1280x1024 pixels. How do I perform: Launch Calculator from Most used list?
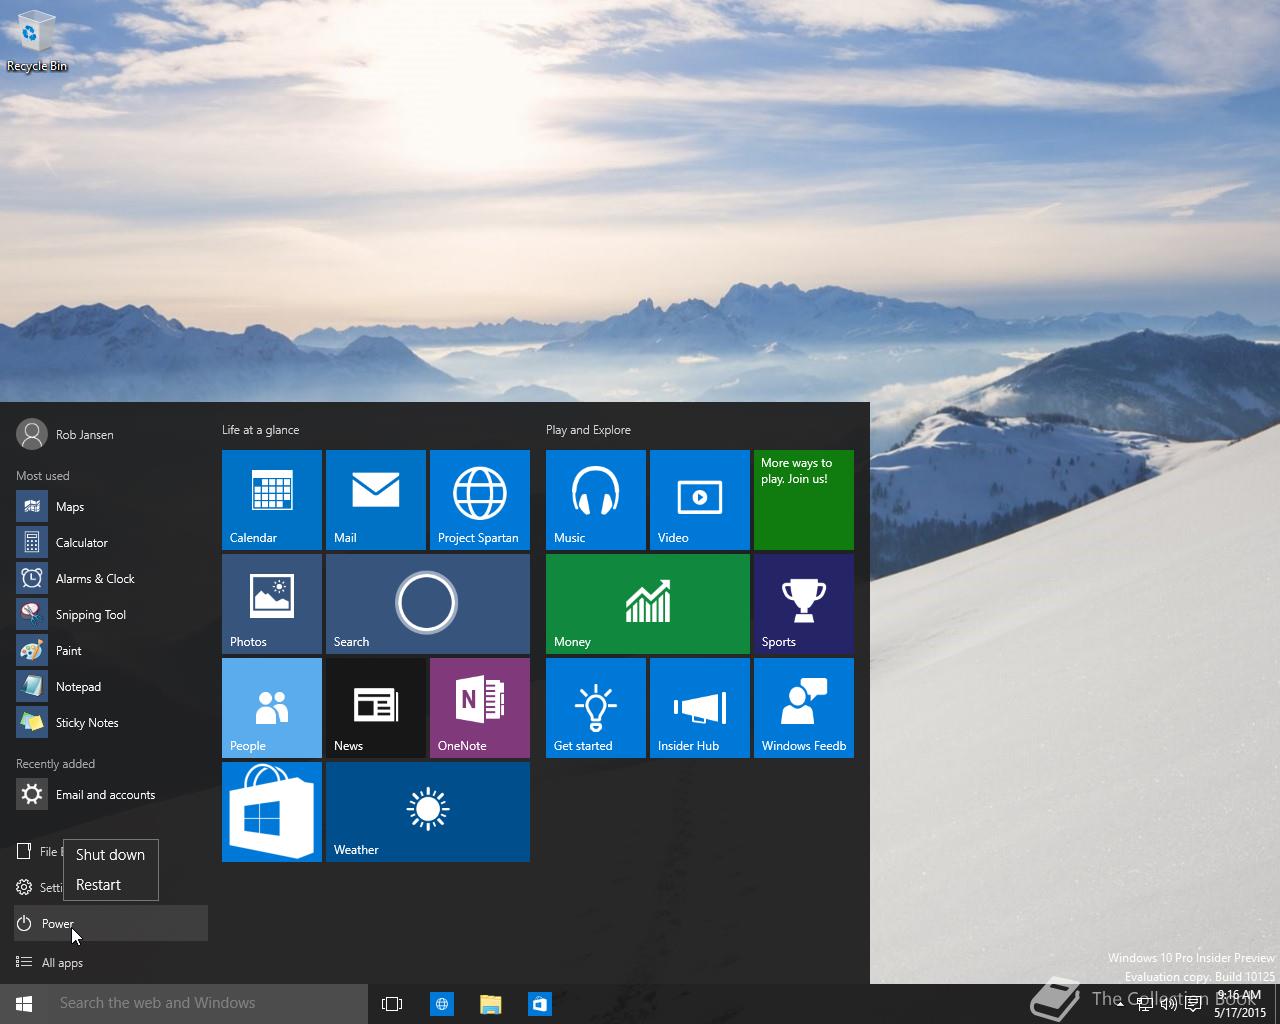tap(111, 543)
